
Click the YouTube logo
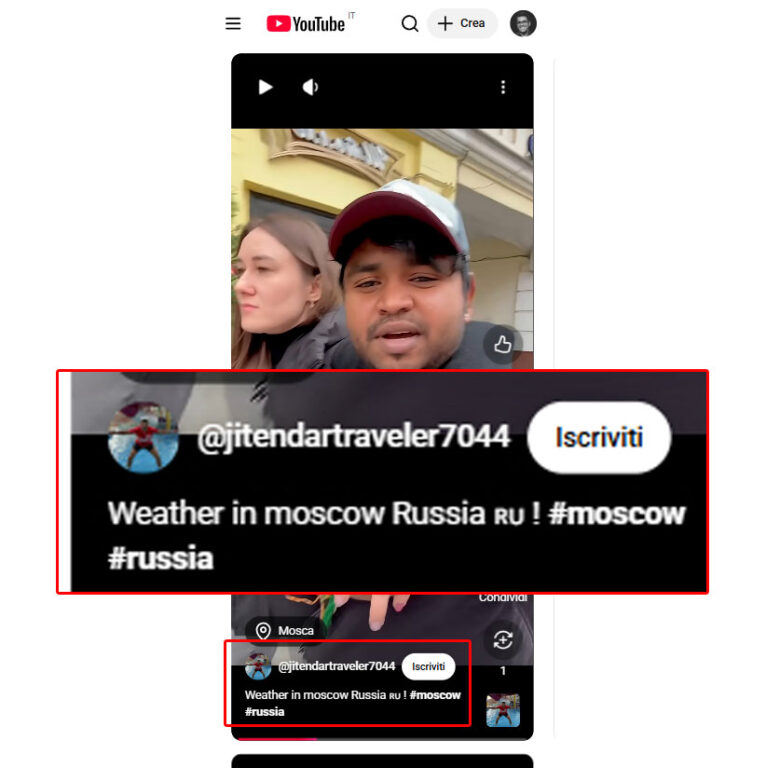[306, 24]
